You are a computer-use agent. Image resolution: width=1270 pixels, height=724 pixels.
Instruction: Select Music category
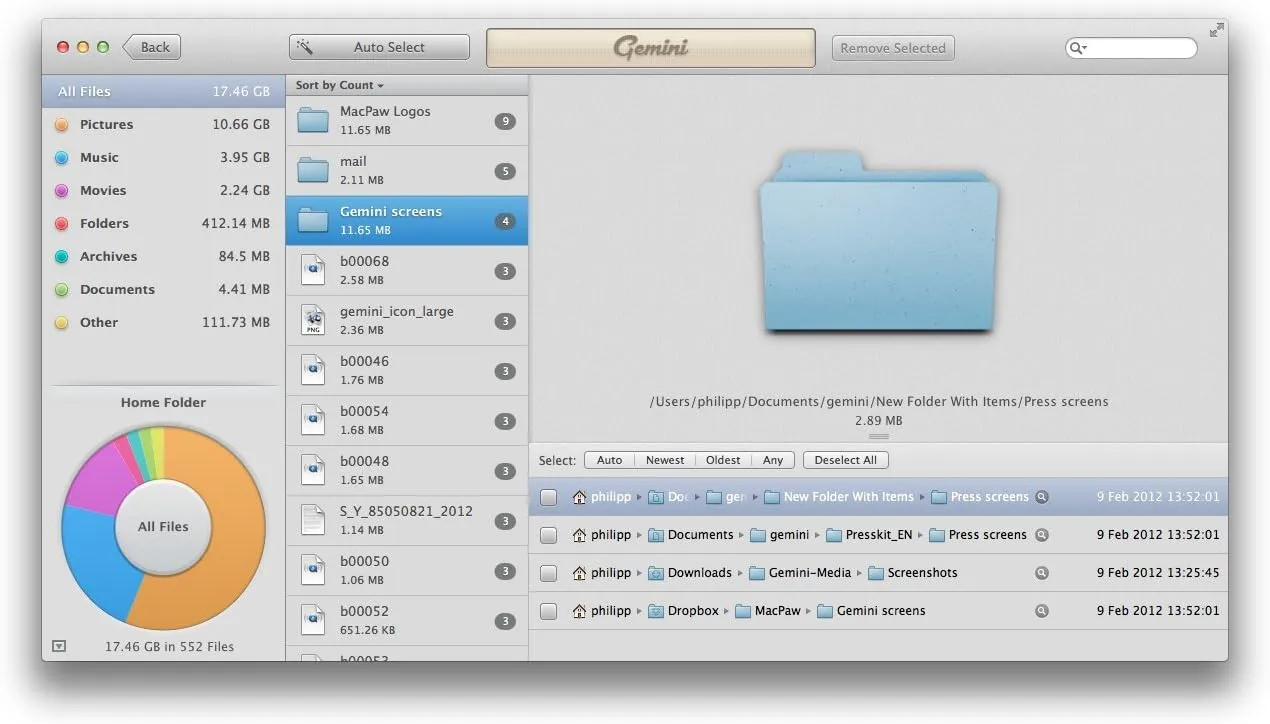[x=163, y=157]
